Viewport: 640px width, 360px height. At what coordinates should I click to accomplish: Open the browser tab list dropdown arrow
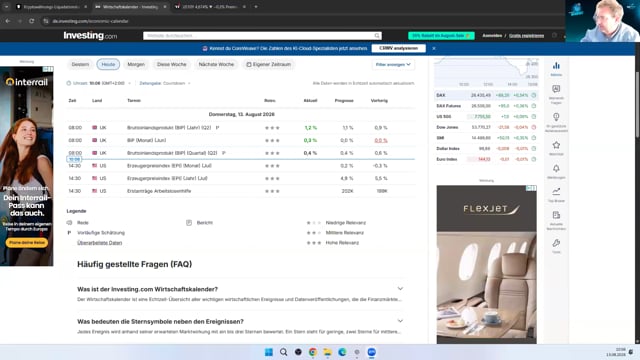tap(6, 7)
